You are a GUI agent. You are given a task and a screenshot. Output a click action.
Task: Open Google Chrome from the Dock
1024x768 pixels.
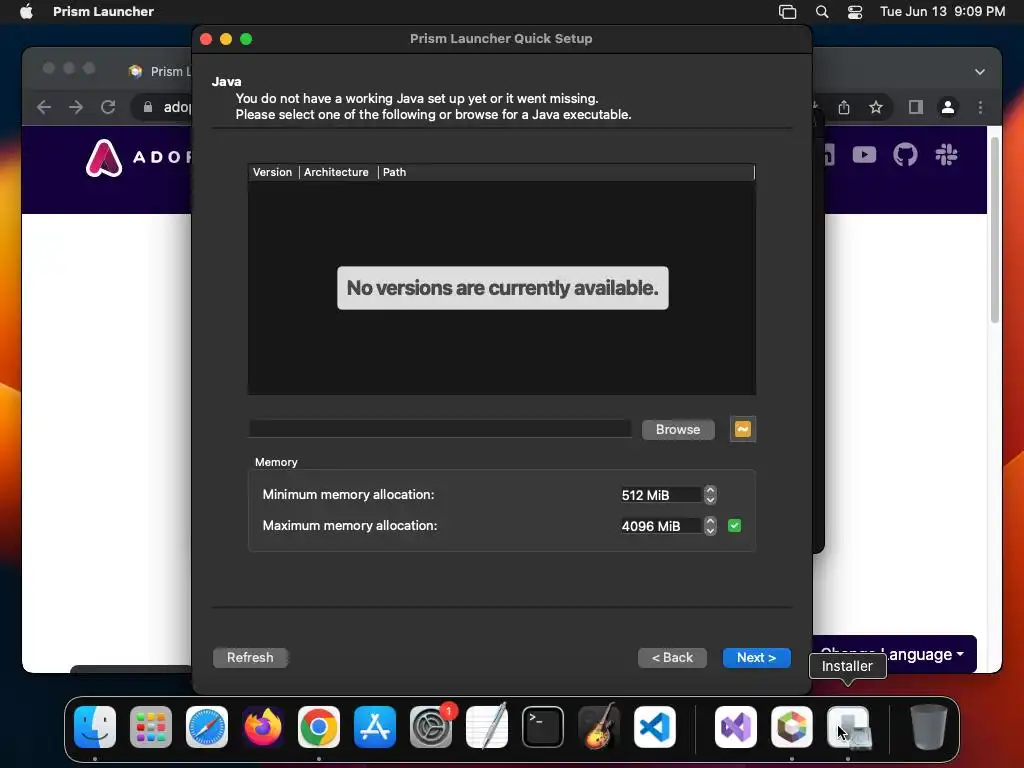click(x=319, y=727)
